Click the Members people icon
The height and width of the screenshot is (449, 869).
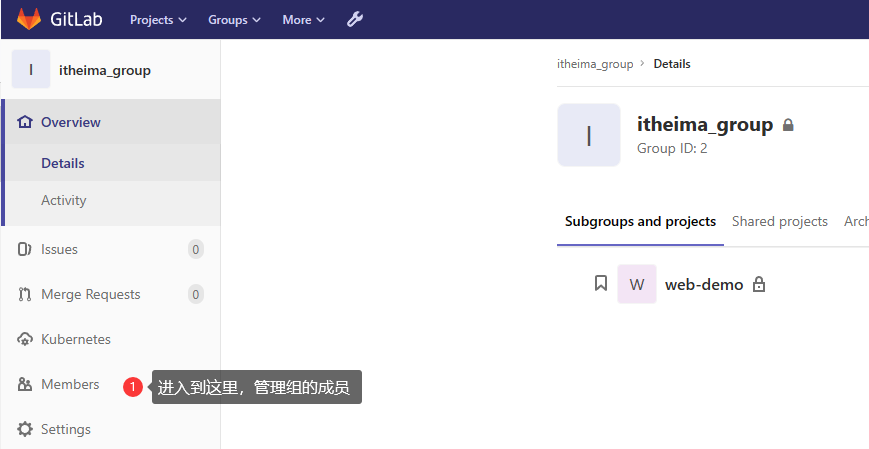(25, 384)
